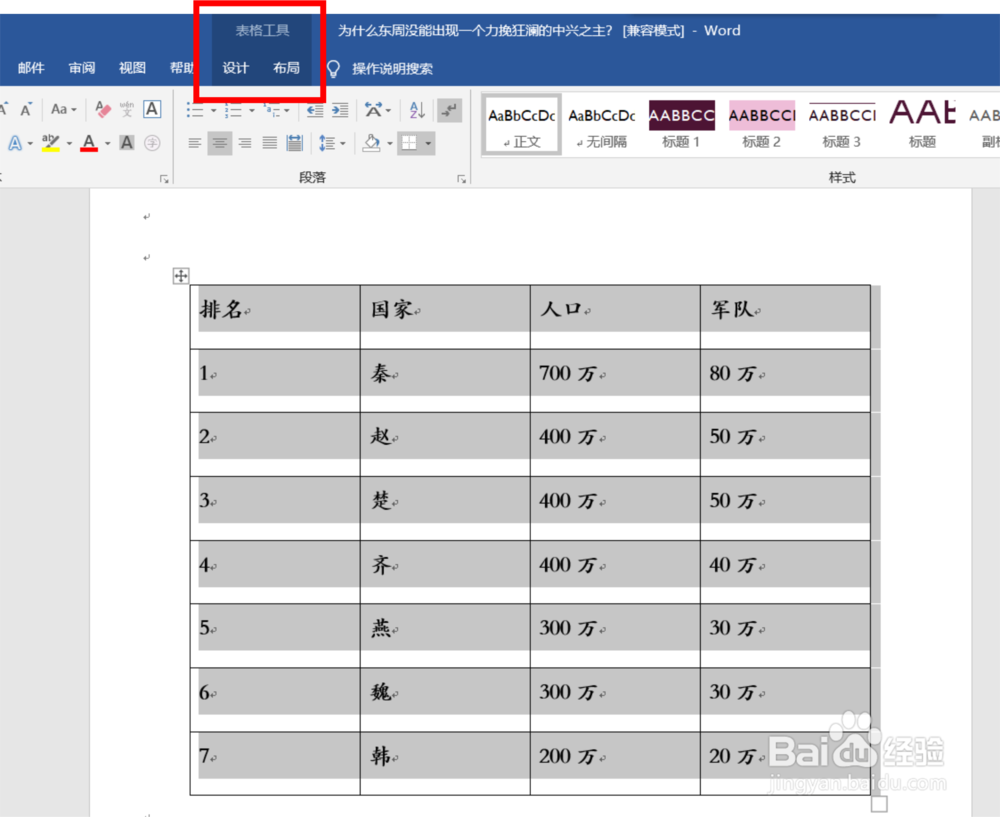
Task: Apply the red font color
Action: tap(88, 142)
